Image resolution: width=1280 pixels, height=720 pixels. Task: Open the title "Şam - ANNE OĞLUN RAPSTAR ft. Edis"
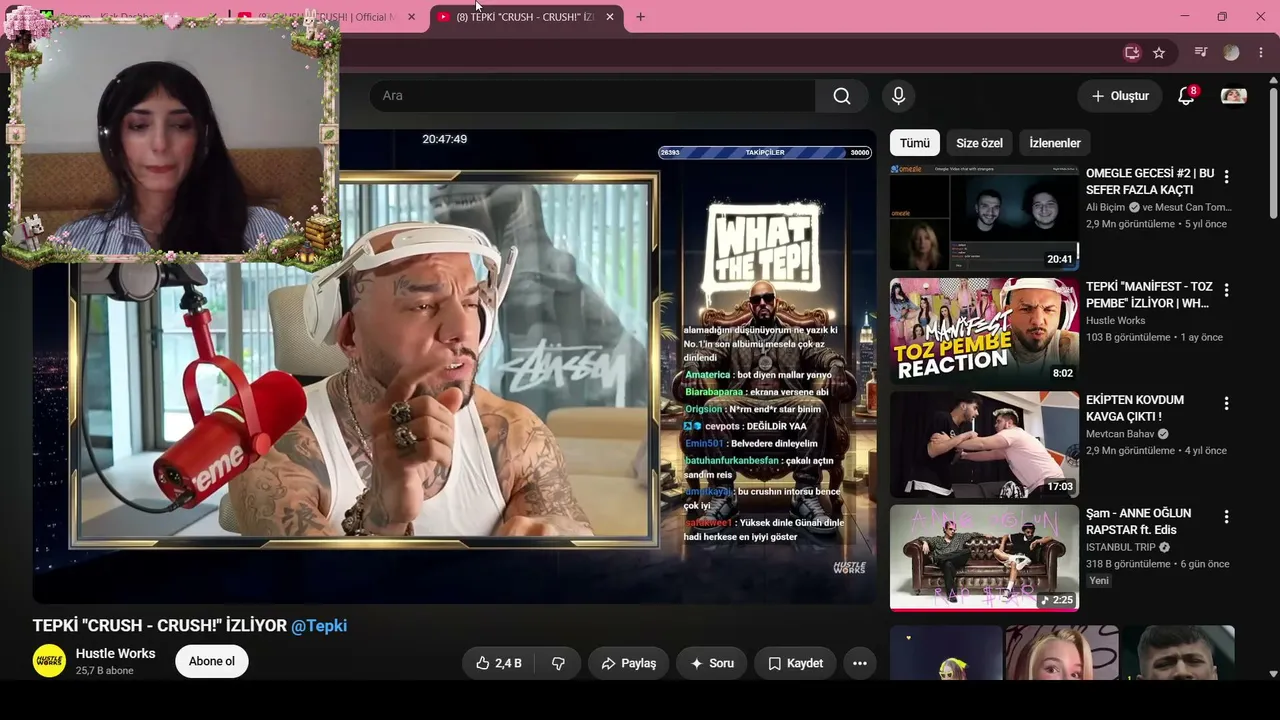coord(1138,522)
